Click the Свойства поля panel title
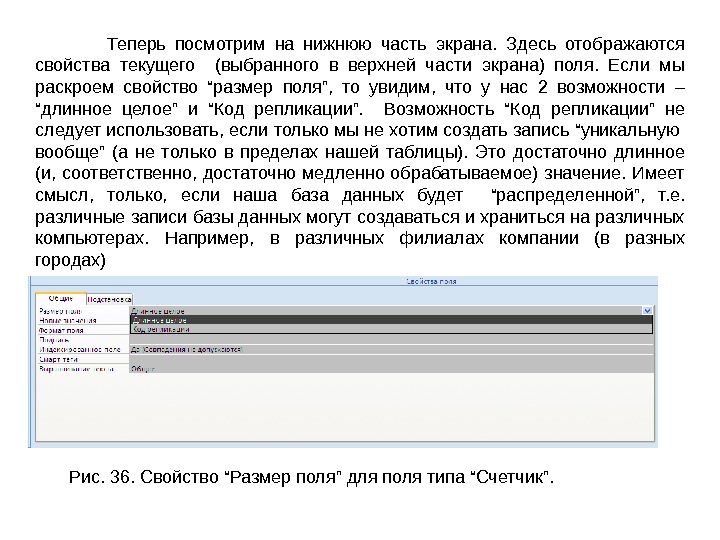The image size is (720, 540). (431, 281)
